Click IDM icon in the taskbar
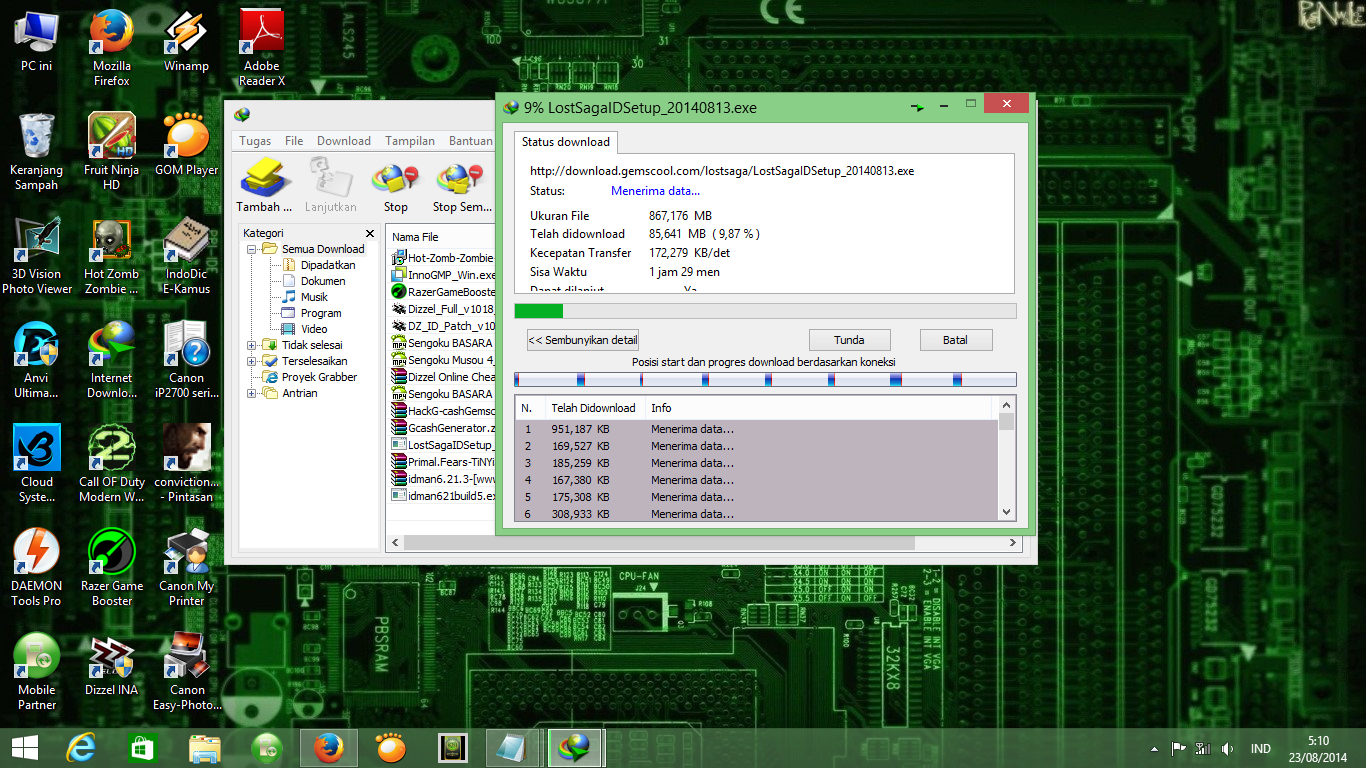The width and height of the screenshot is (1366, 768). tap(575, 747)
